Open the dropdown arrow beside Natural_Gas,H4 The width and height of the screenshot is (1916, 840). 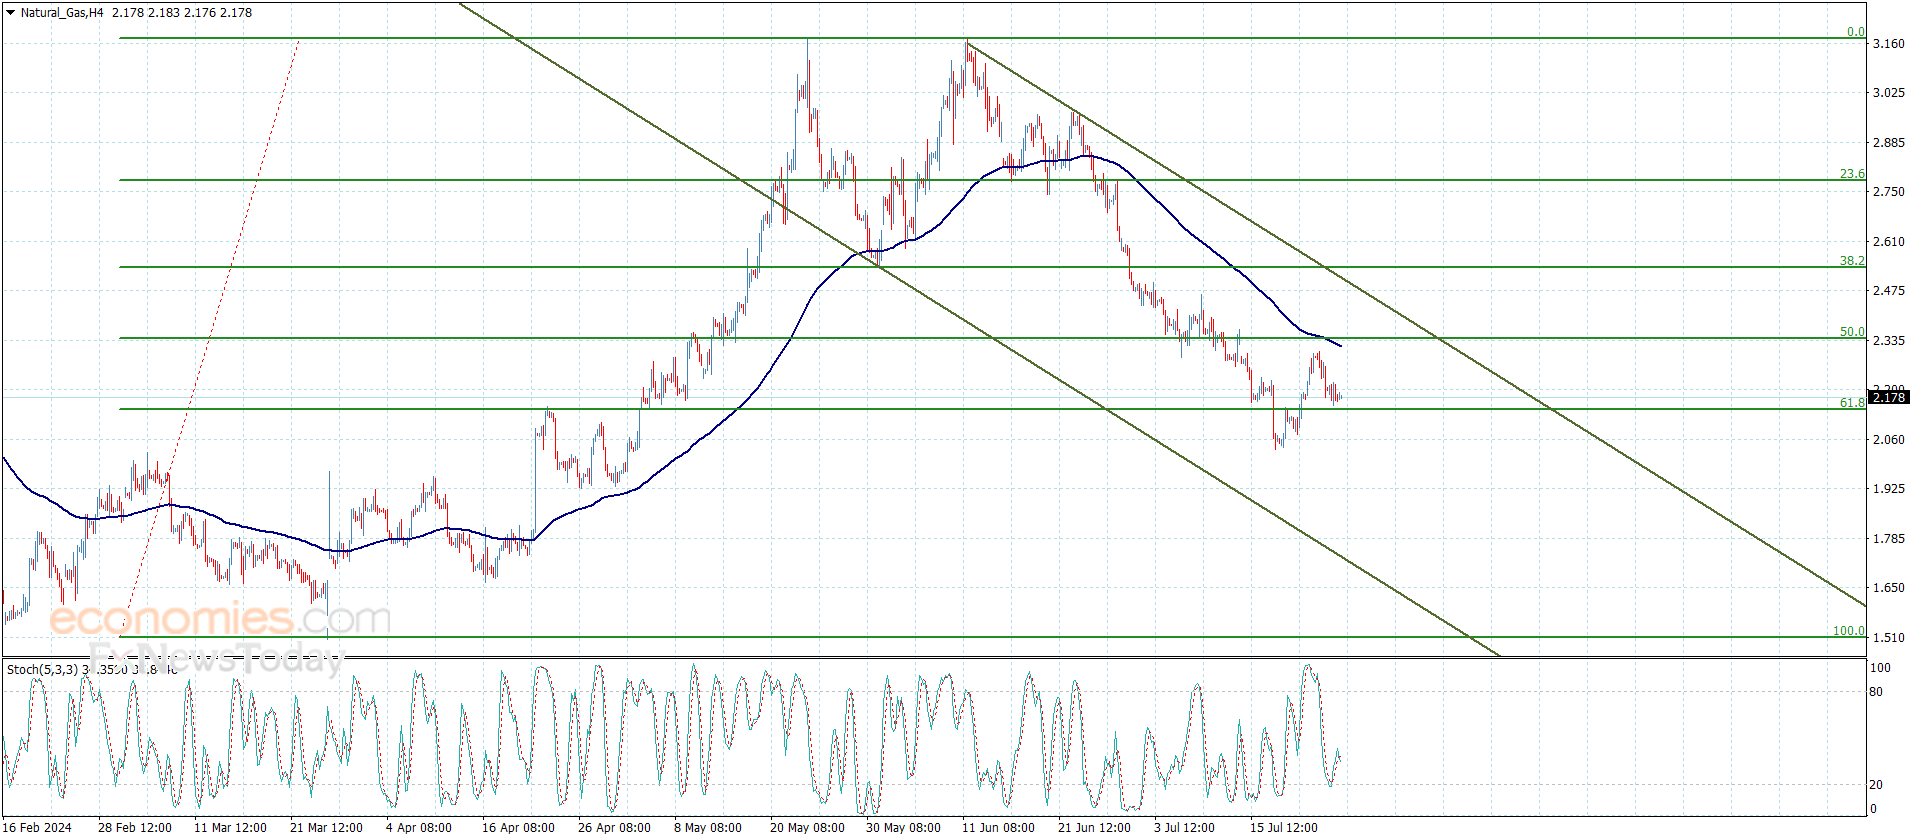pos(10,13)
